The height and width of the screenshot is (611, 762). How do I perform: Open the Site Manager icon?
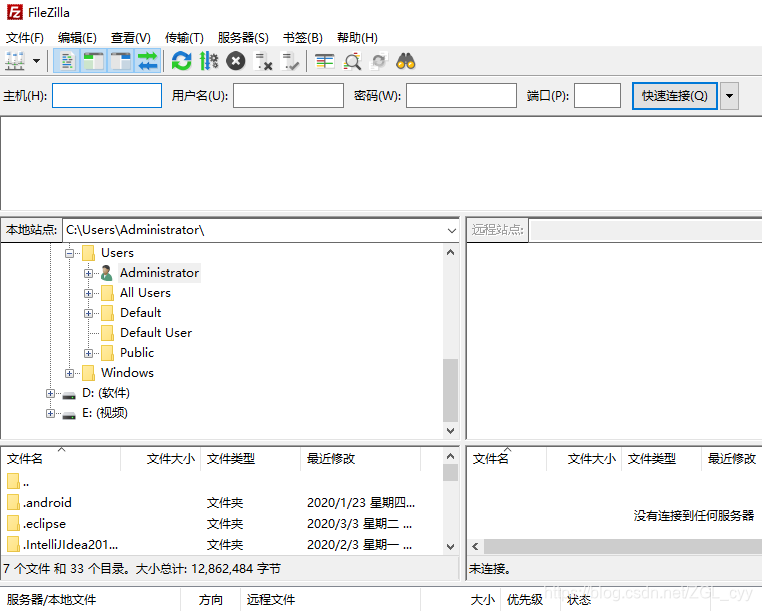click(15, 61)
